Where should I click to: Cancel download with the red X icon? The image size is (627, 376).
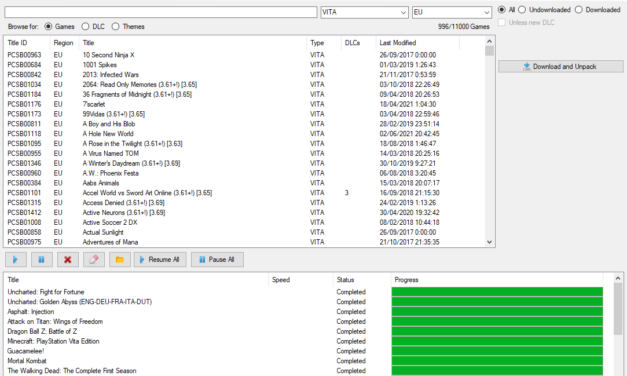point(68,260)
